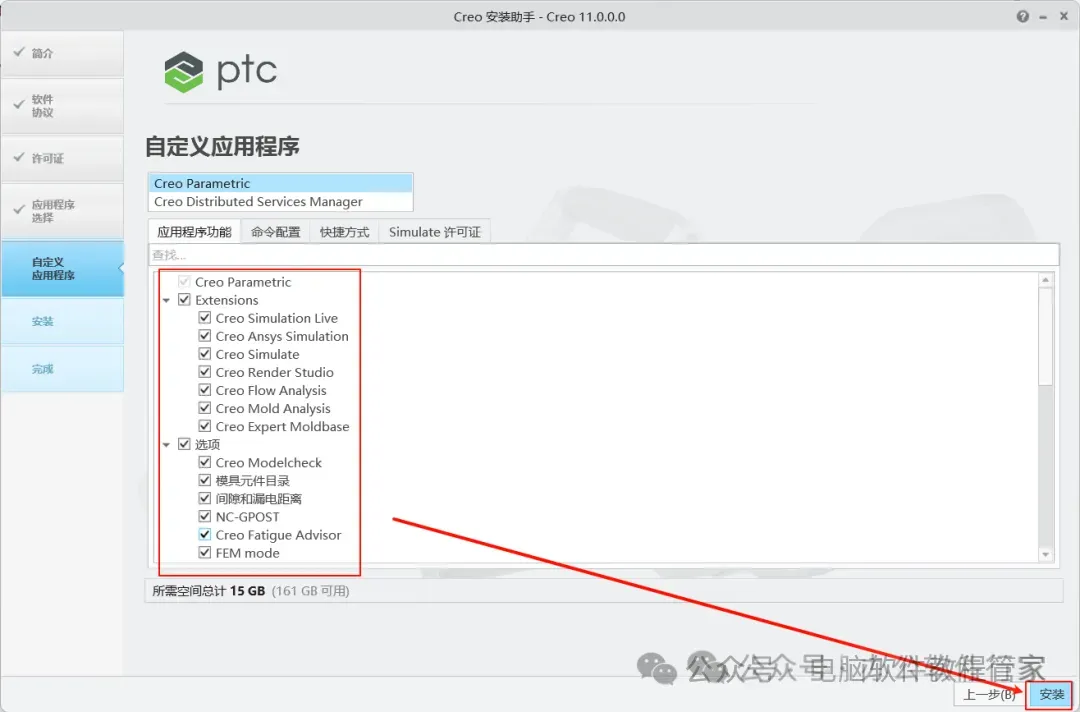Toggle 模具元件目录 checkbox
1080x712 pixels.
click(x=205, y=480)
